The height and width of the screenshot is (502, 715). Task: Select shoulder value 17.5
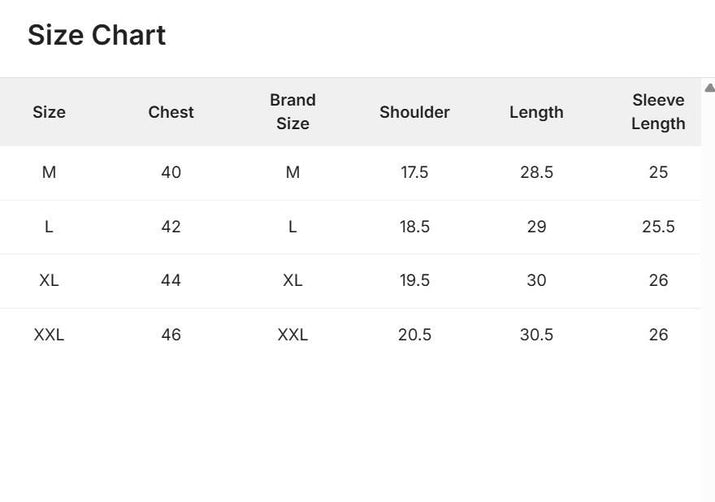tap(414, 173)
